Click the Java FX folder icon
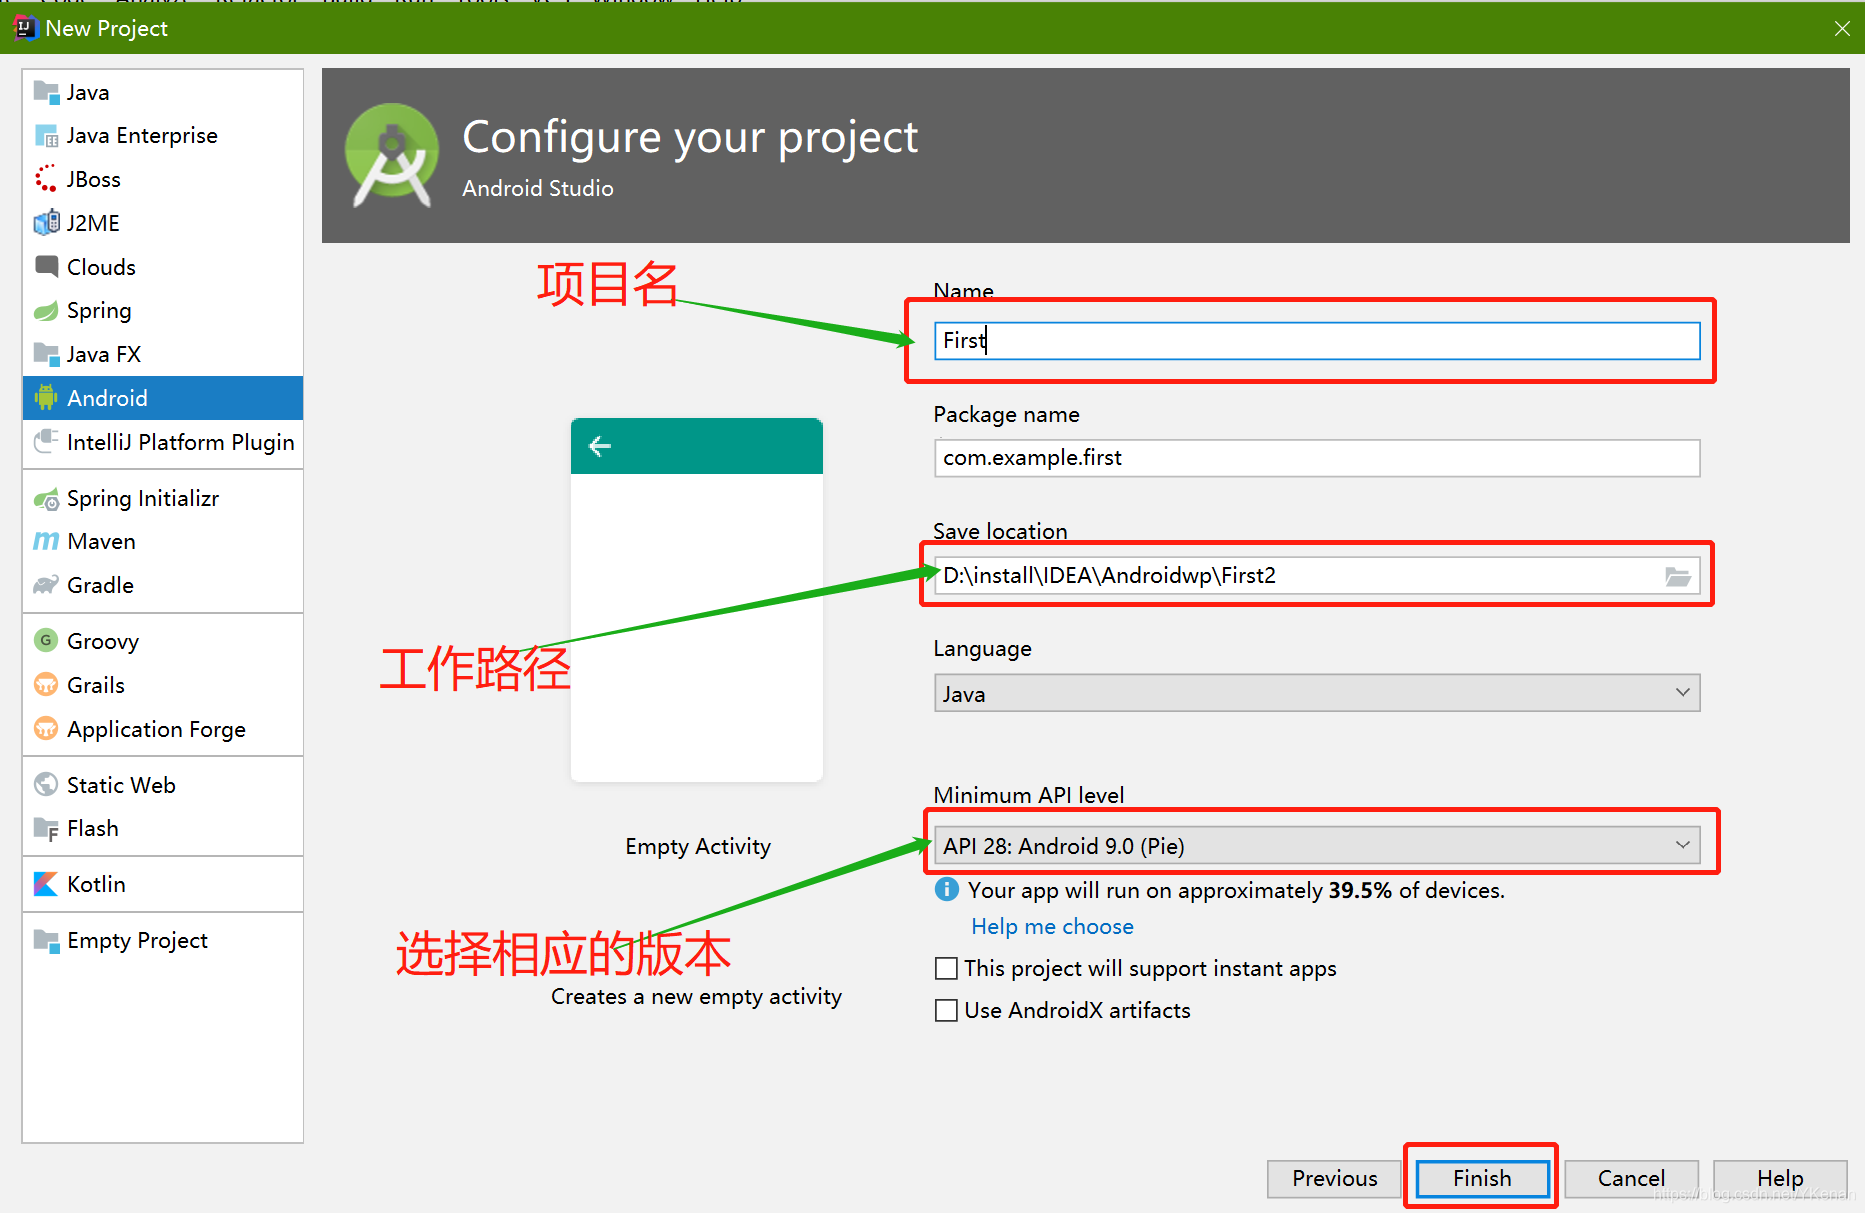The width and height of the screenshot is (1865, 1213). tap(46, 354)
